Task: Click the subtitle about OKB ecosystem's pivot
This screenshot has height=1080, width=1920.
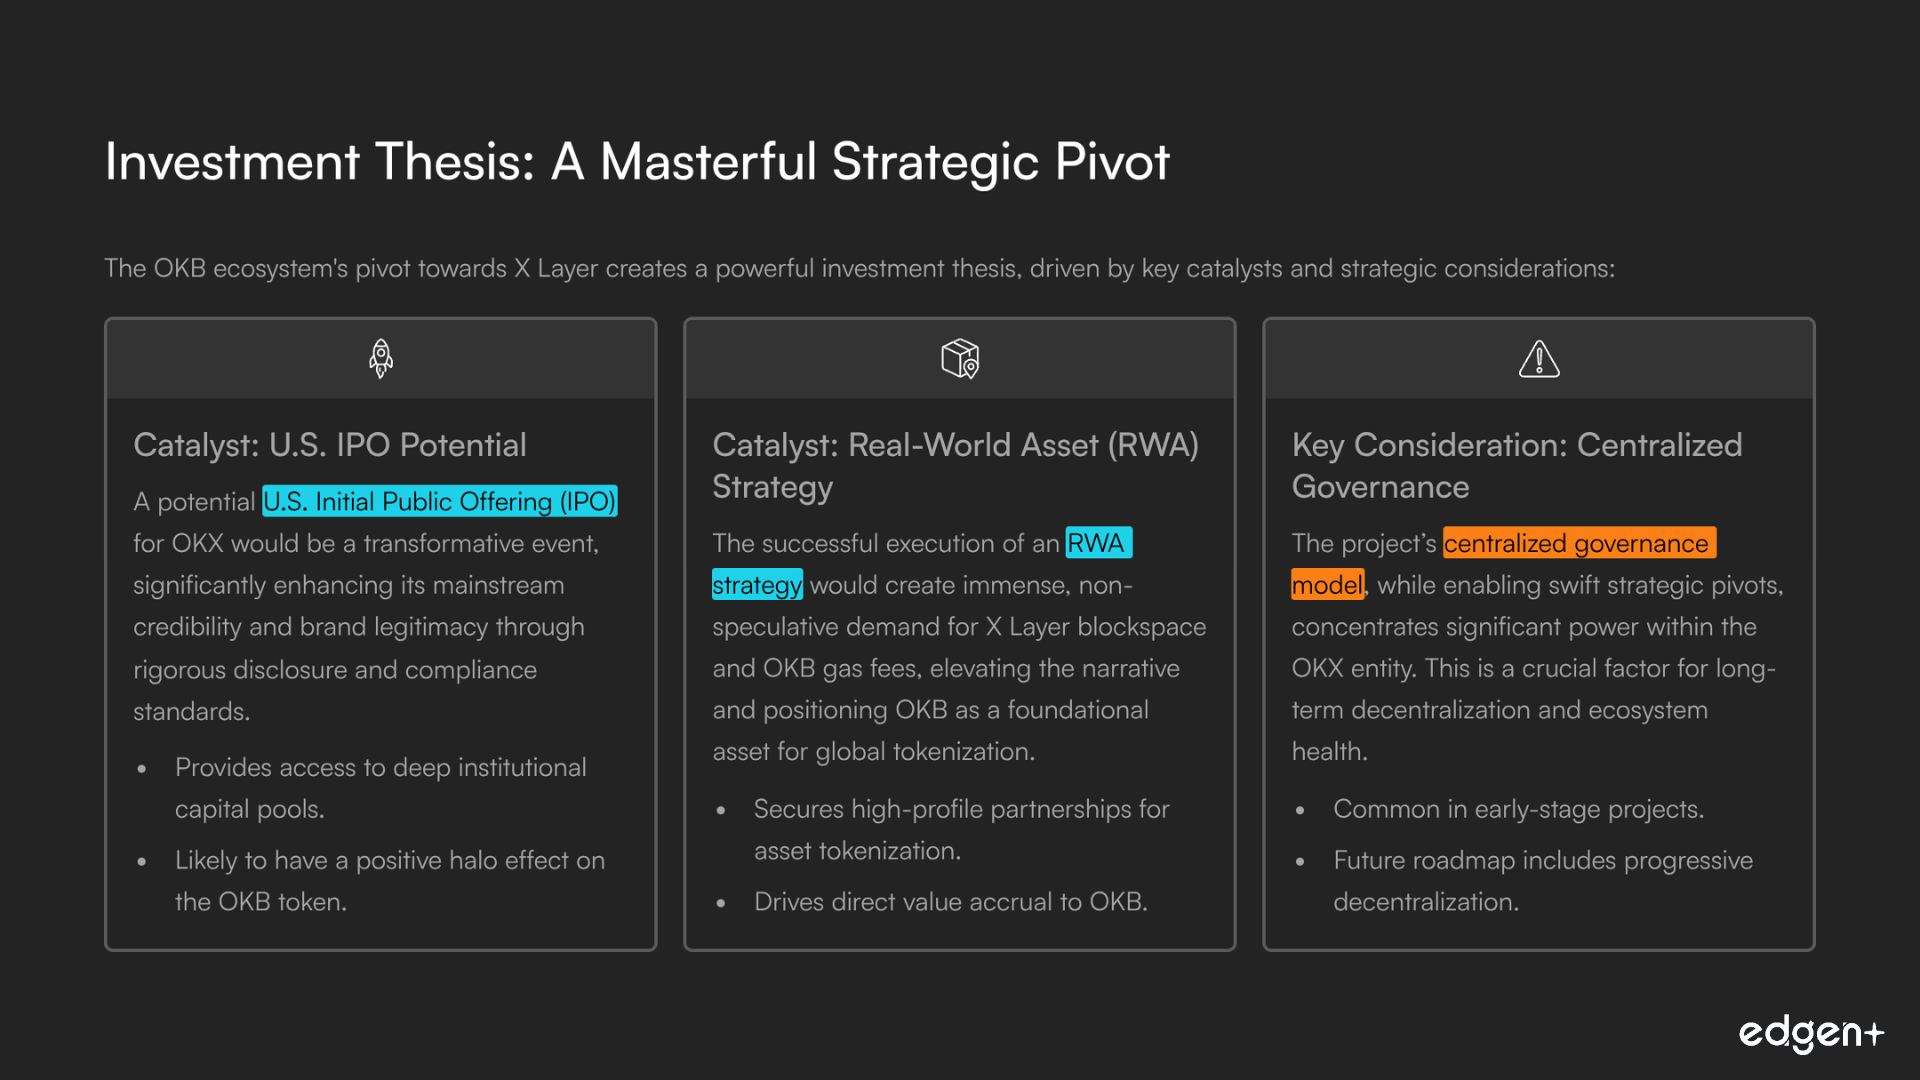Action: point(859,268)
